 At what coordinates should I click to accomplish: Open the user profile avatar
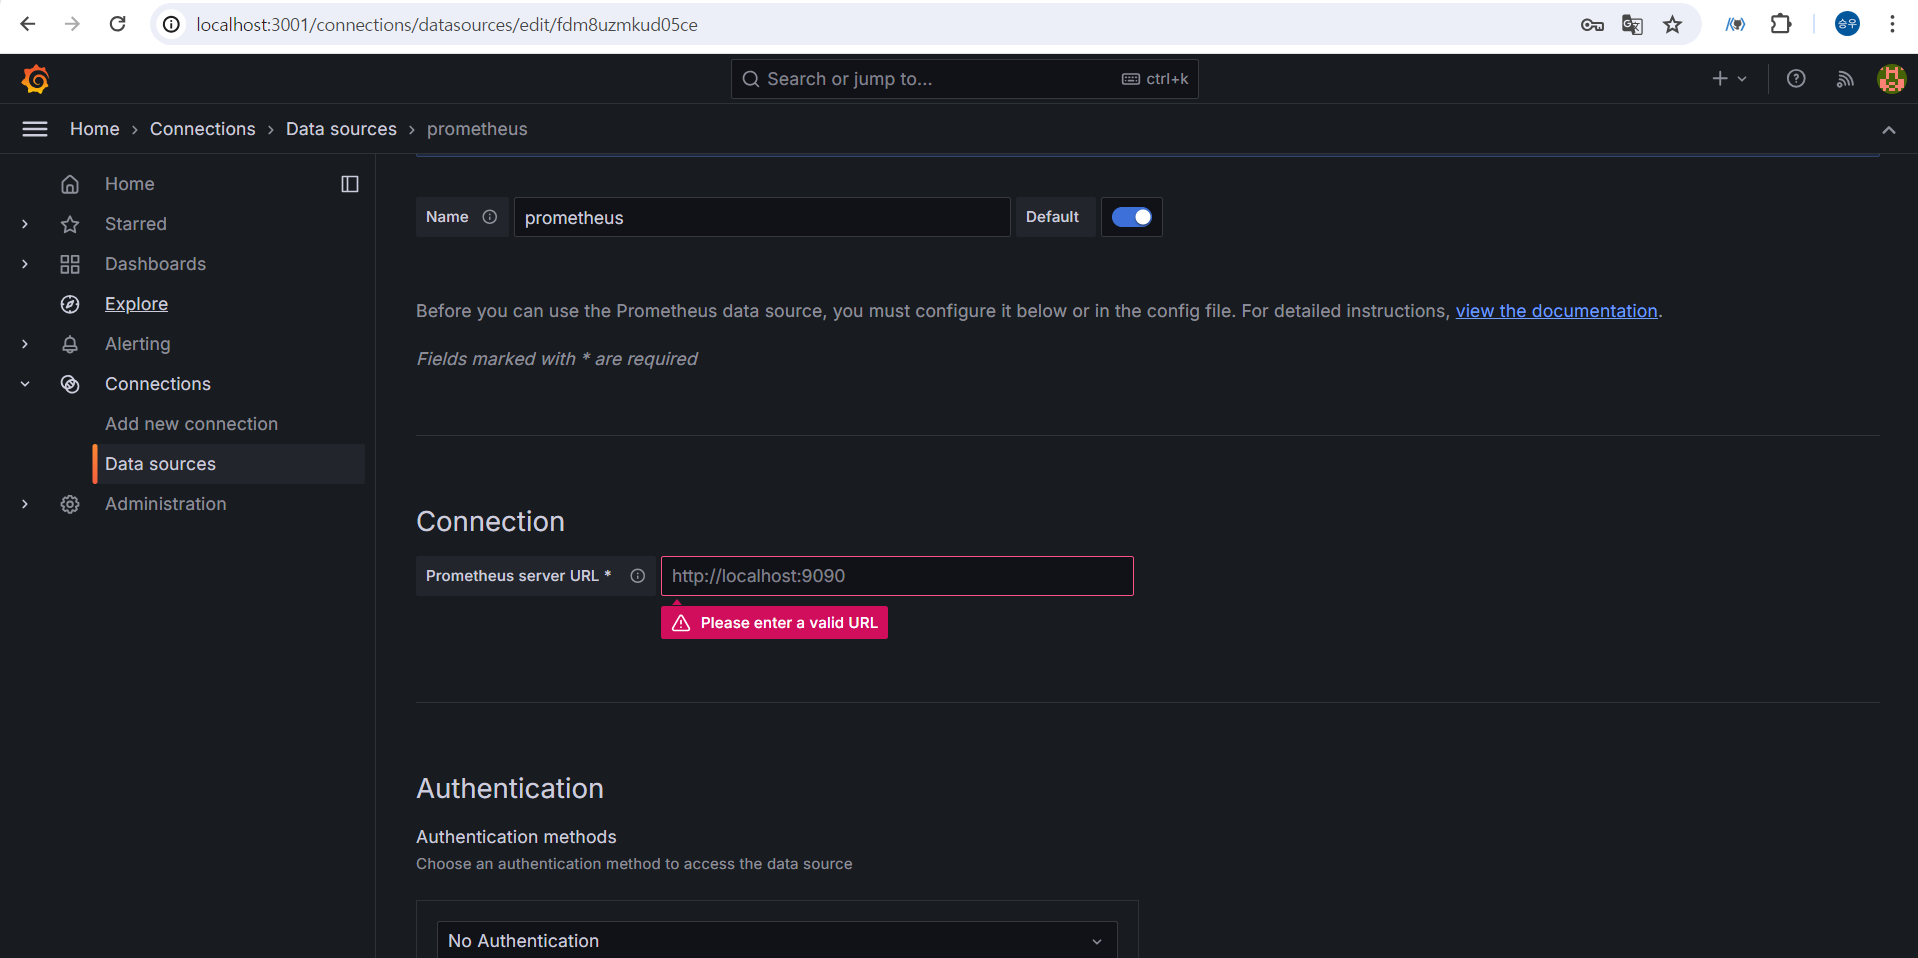(1891, 79)
